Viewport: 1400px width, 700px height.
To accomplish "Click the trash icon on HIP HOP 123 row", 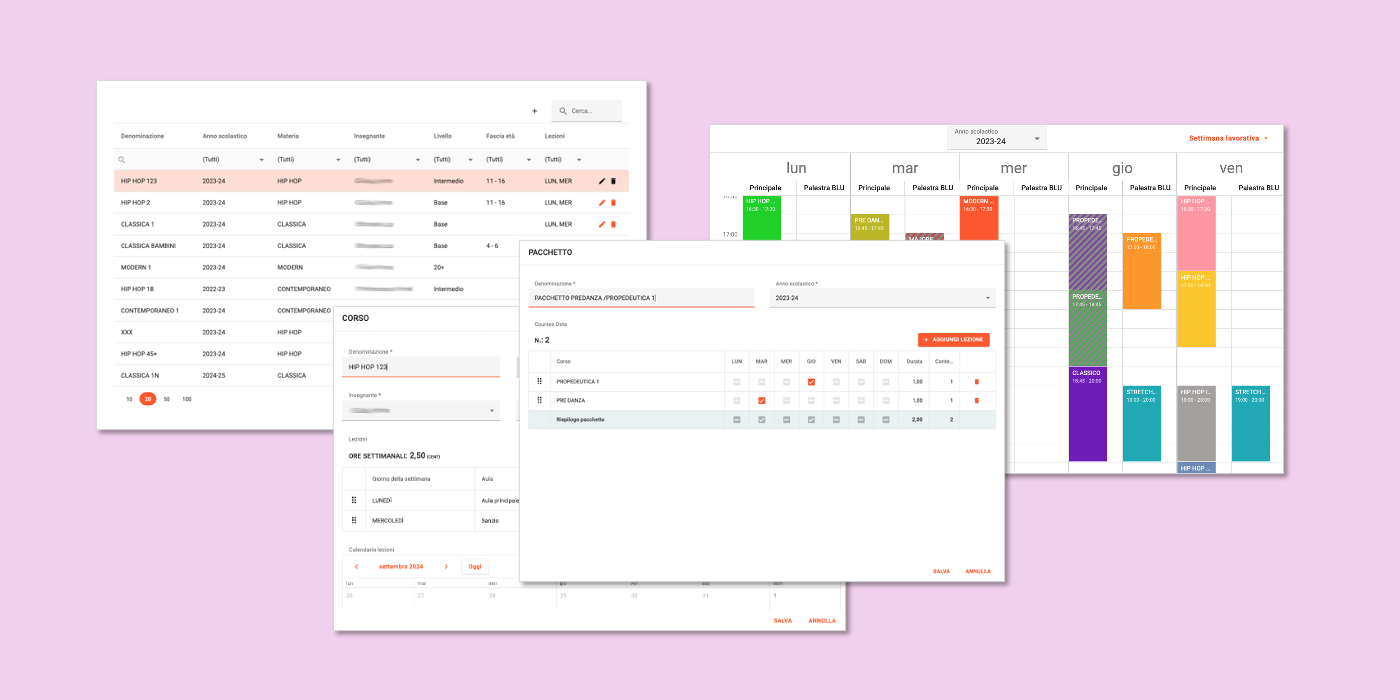I will coord(613,181).
